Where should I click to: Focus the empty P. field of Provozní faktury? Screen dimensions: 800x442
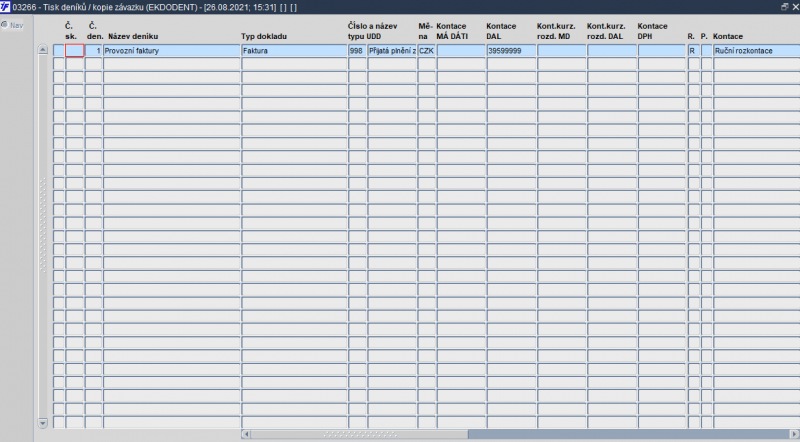tap(707, 51)
